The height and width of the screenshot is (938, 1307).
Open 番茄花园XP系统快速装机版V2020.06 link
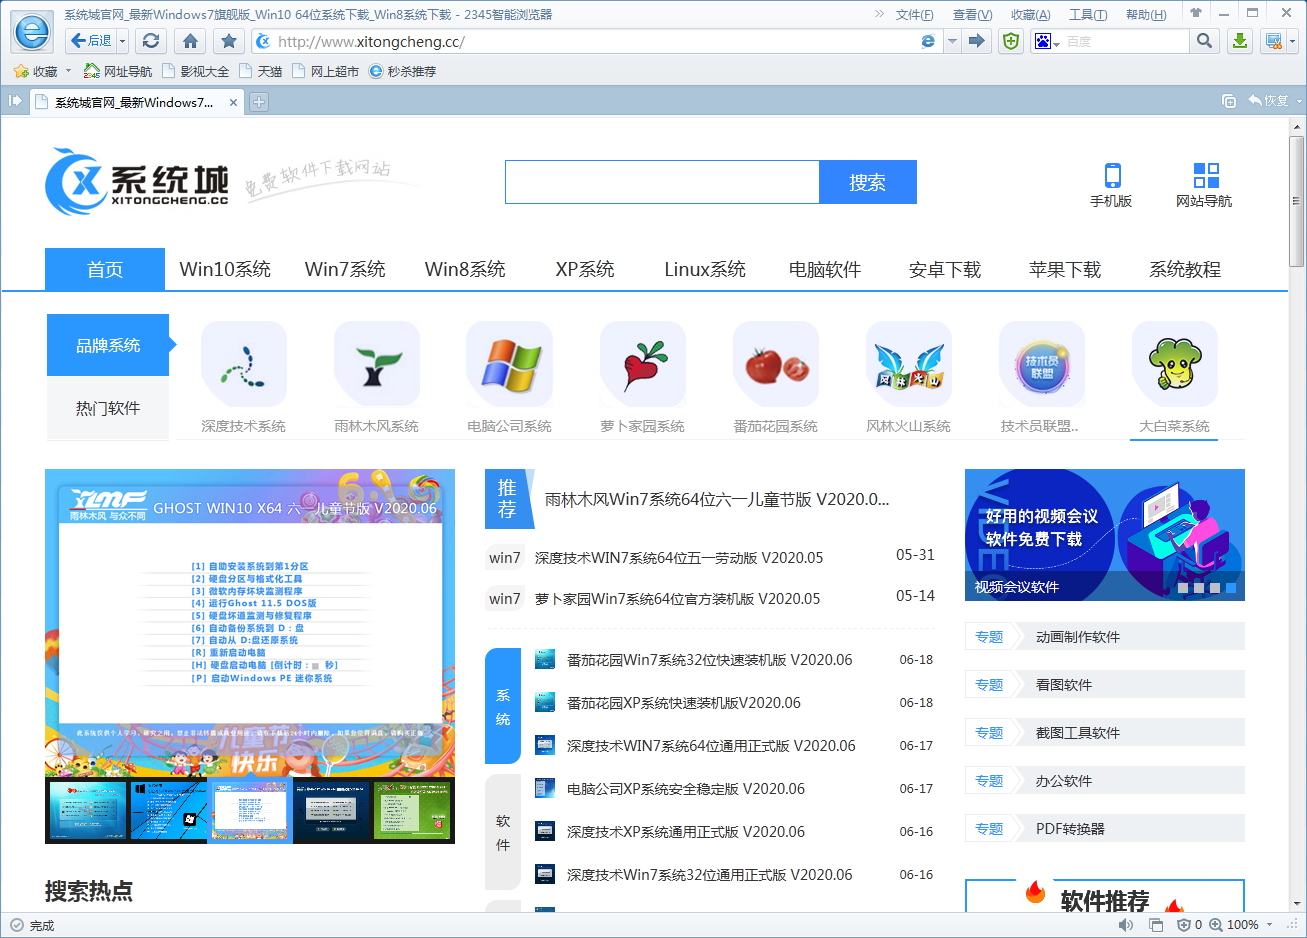pos(684,703)
